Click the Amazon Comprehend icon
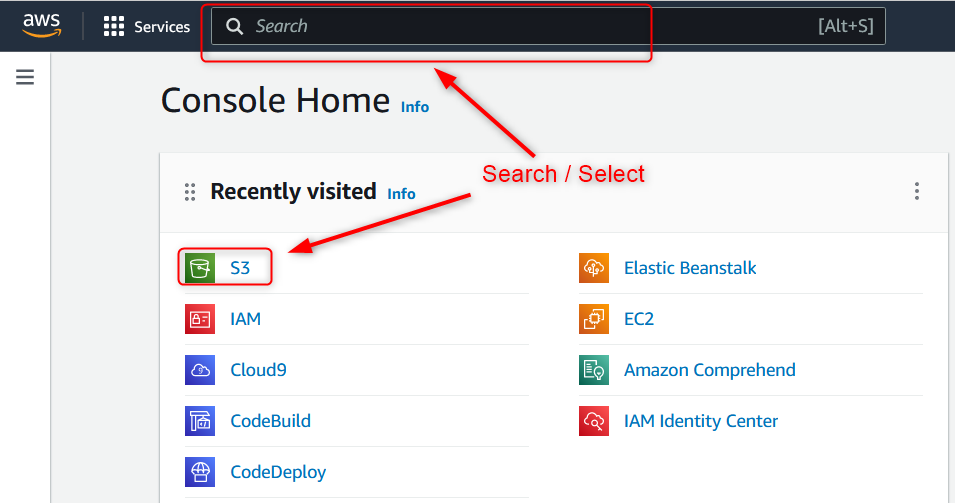Image resolution: width=955 pixels, height=503 pixels. [x=594, y=370]
